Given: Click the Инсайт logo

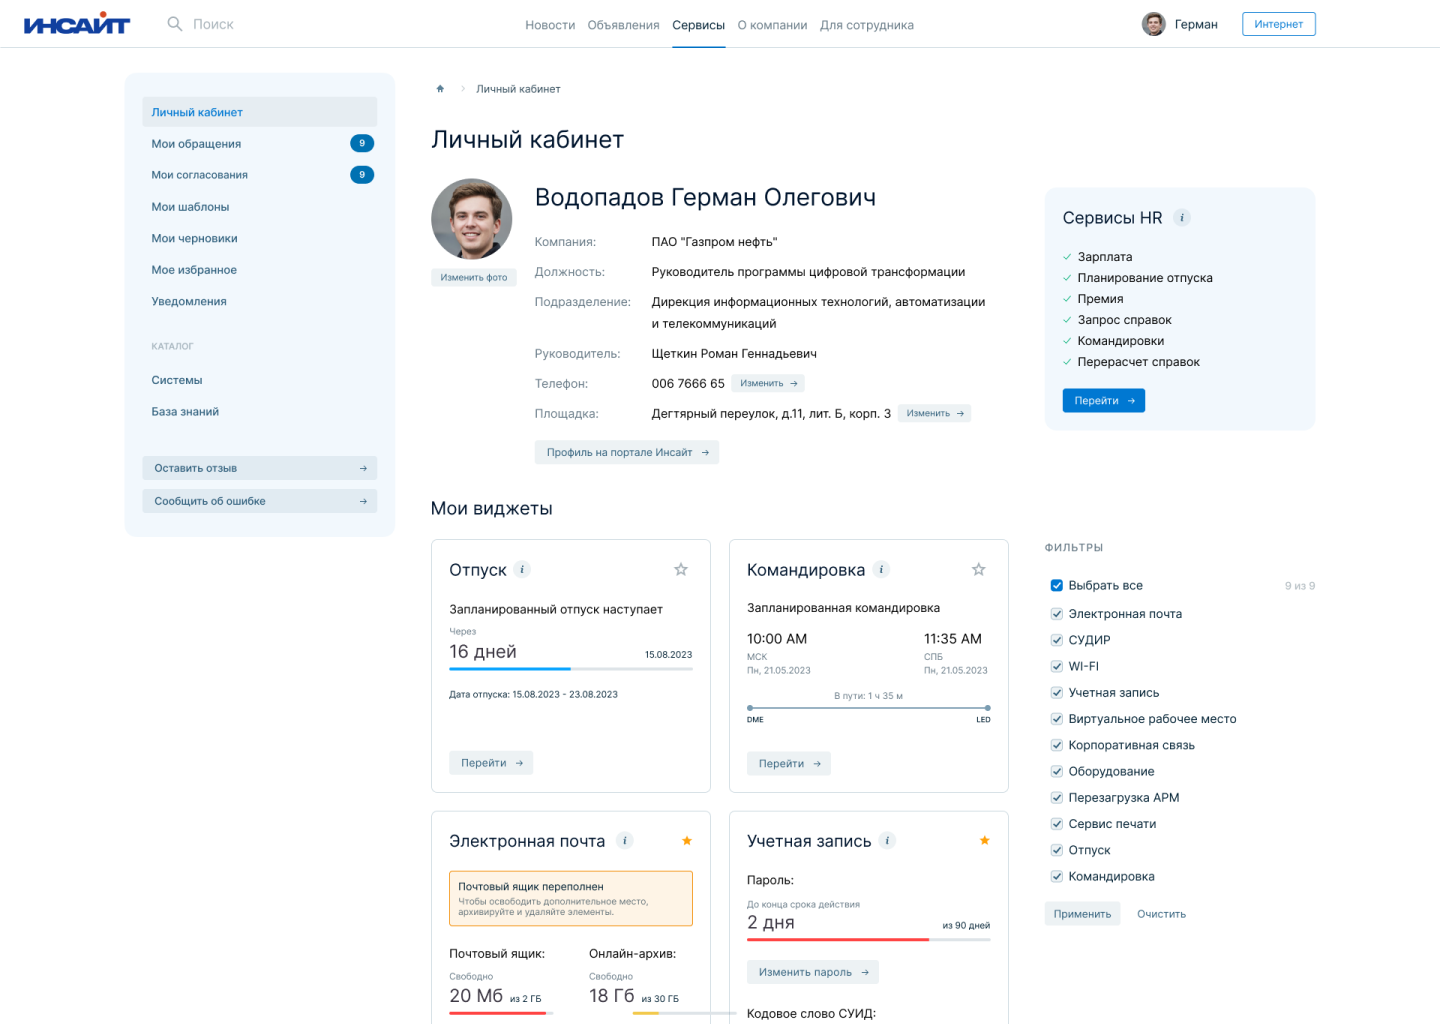Looking at the screenshot, I should 77,24.
